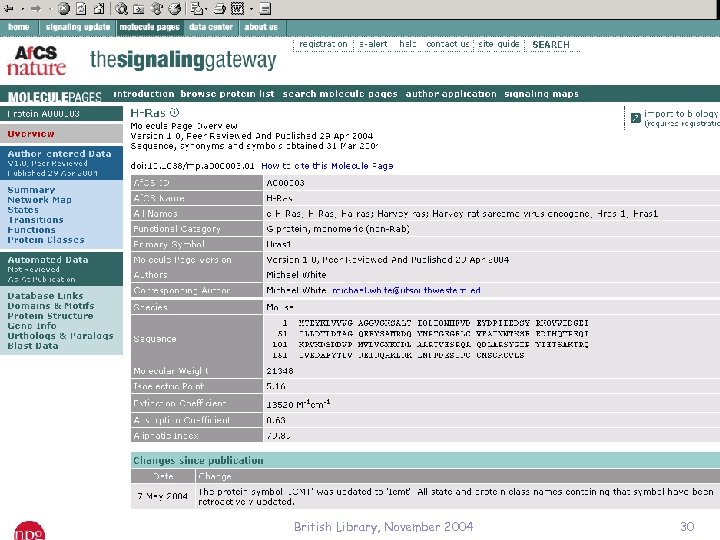Select the molecule pages tab
The height and width of the screenshot is (540, 720).
[150, 27]
